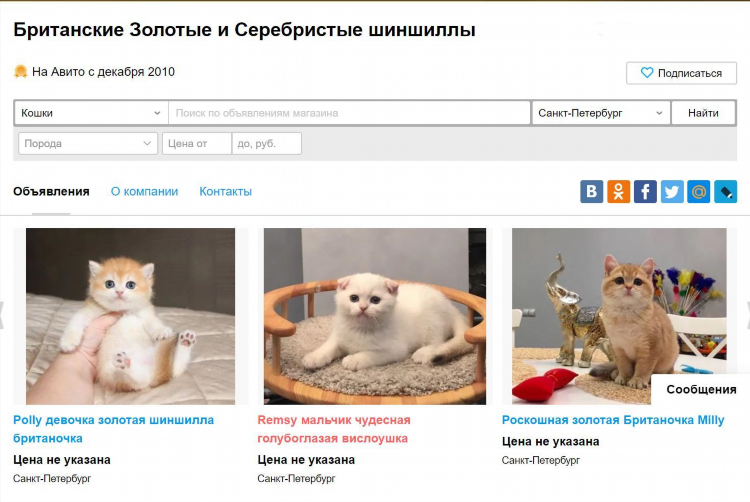
Task: Open the Контакты tab
Action: pyautogui.click(x=225, y=191)
